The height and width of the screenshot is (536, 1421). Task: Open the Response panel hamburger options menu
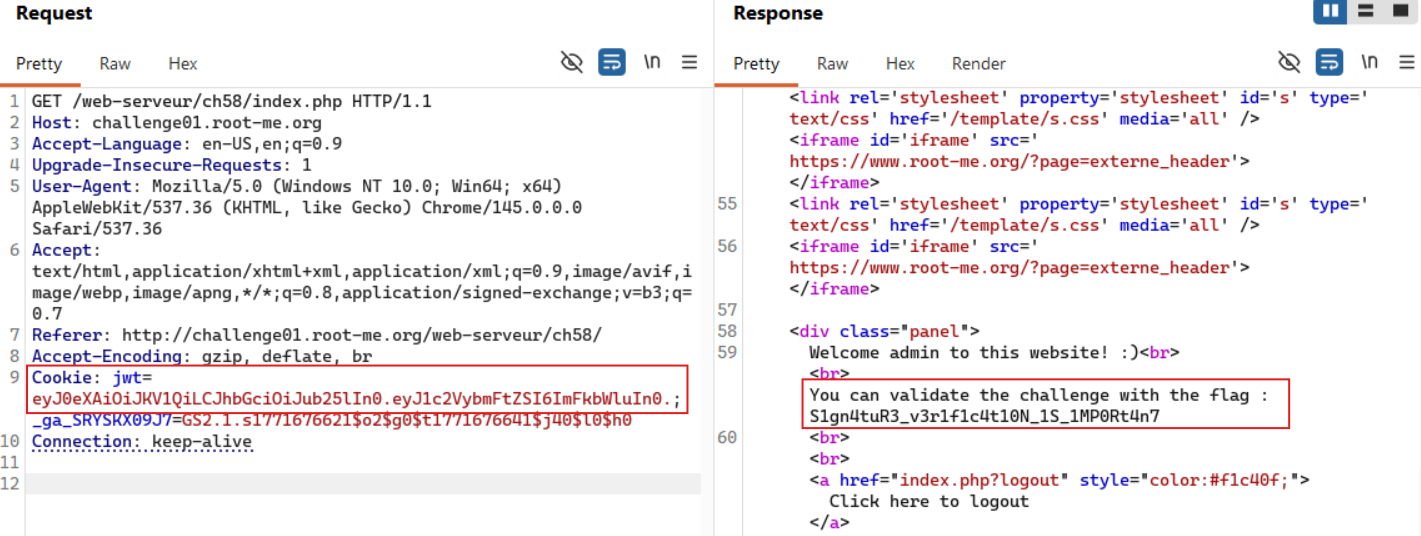tap(1407, 62)
